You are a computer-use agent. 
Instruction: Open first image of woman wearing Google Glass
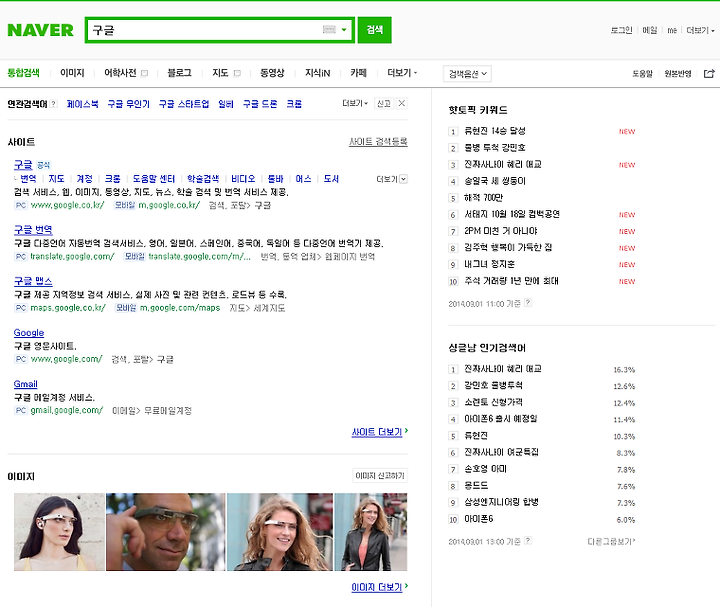pyautogui.click(x=59, y=532)
